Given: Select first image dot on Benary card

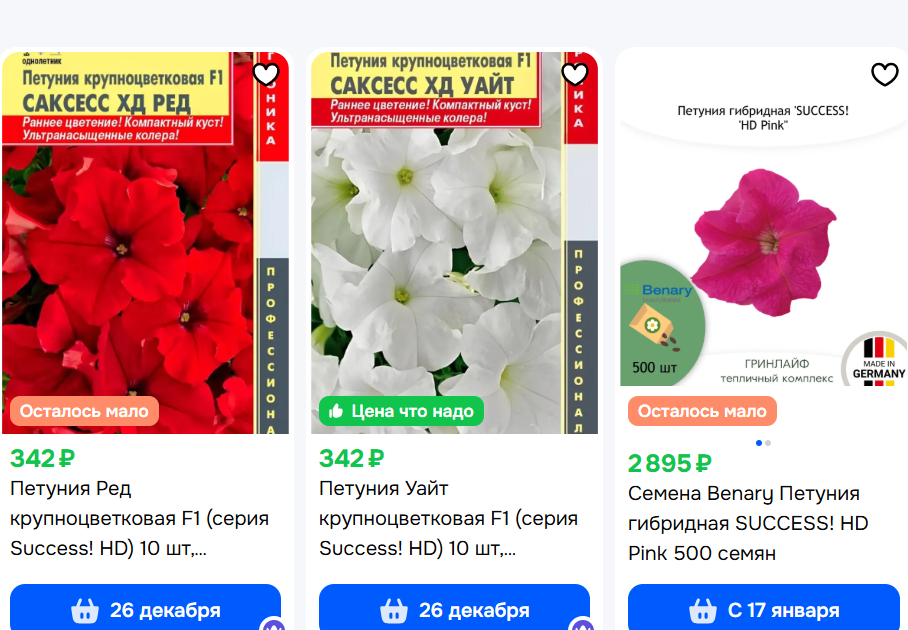Looking at the screenshot, I should (x=759, y=443).
